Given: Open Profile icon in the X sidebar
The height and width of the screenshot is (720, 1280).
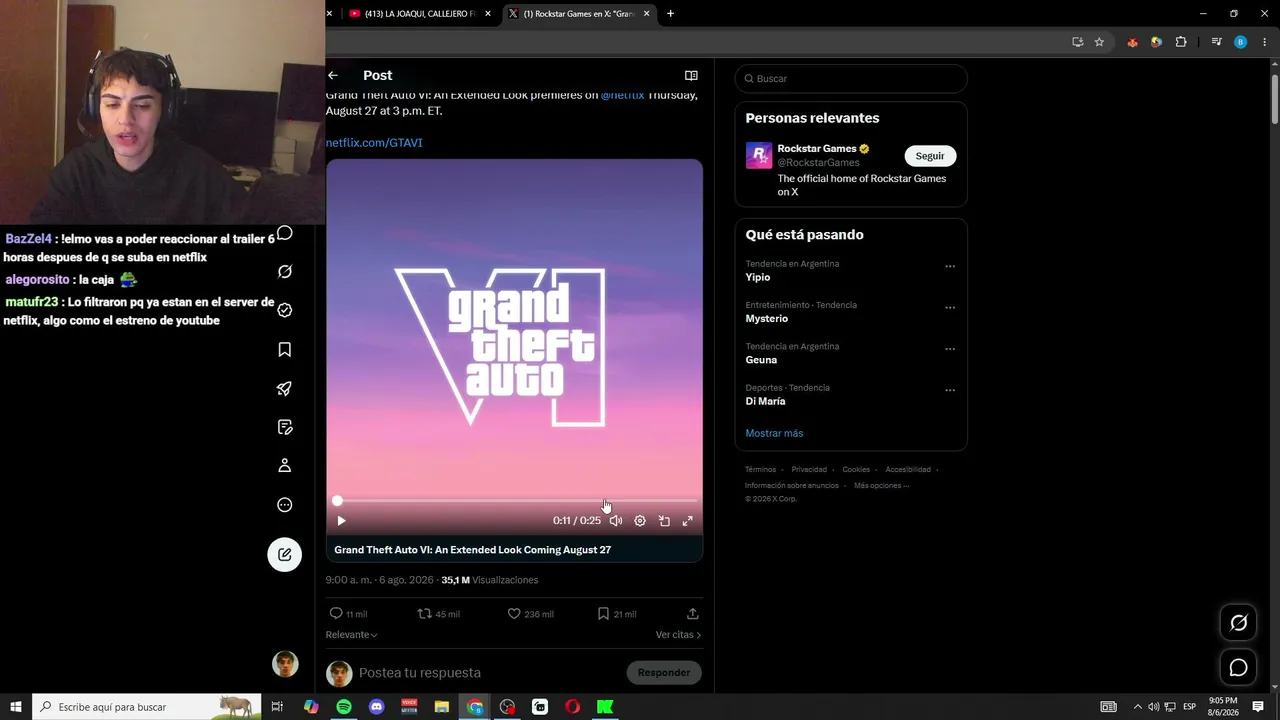Looking at the screenshot, I should [x=285, y=465].
